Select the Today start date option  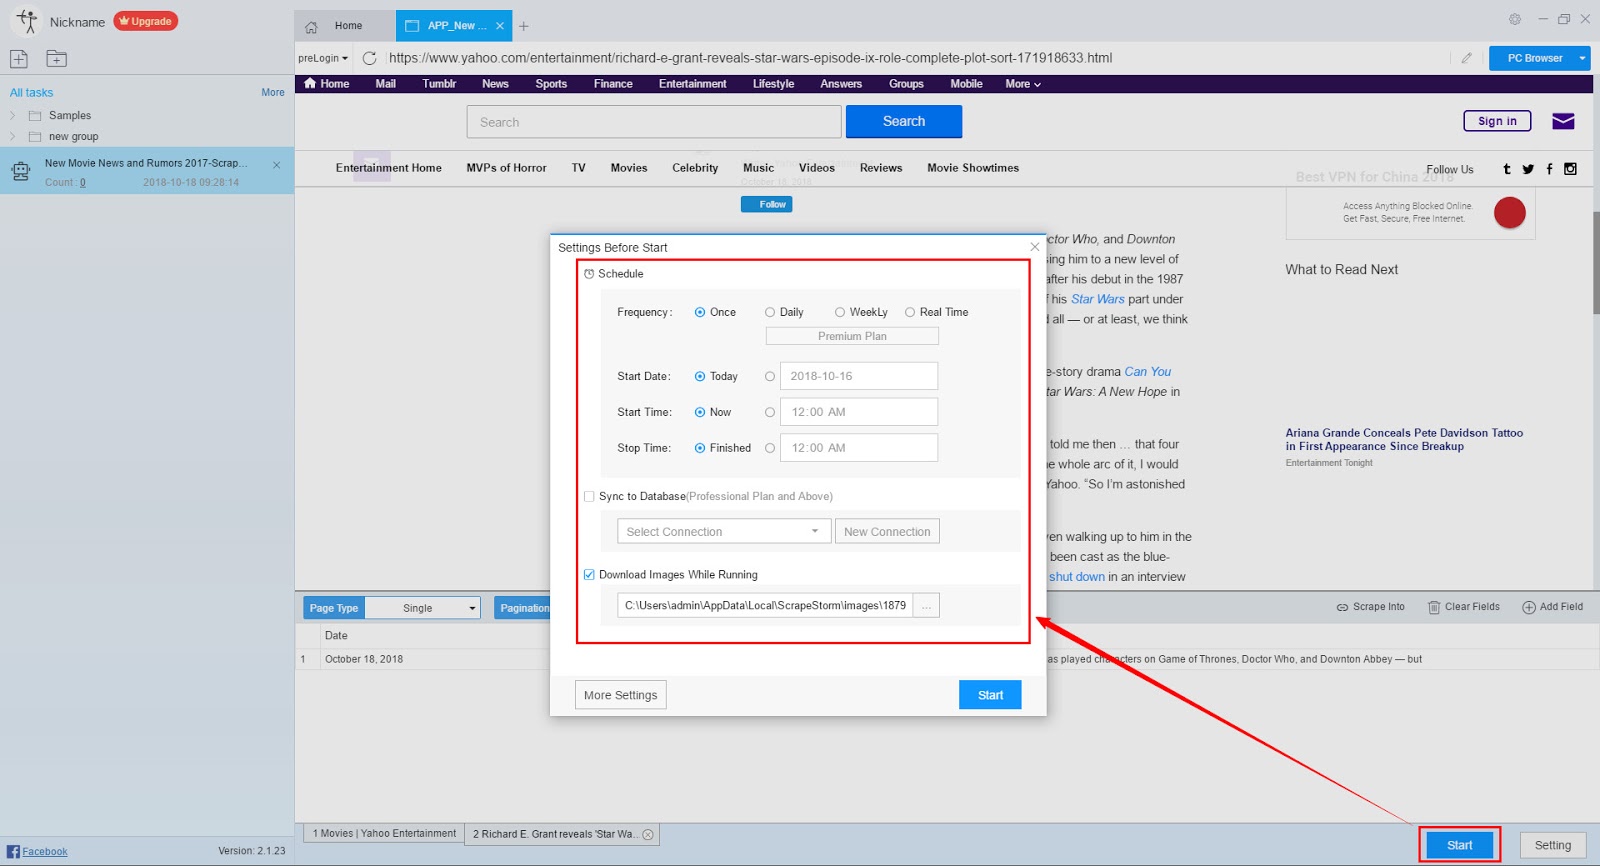pos(700,377)
